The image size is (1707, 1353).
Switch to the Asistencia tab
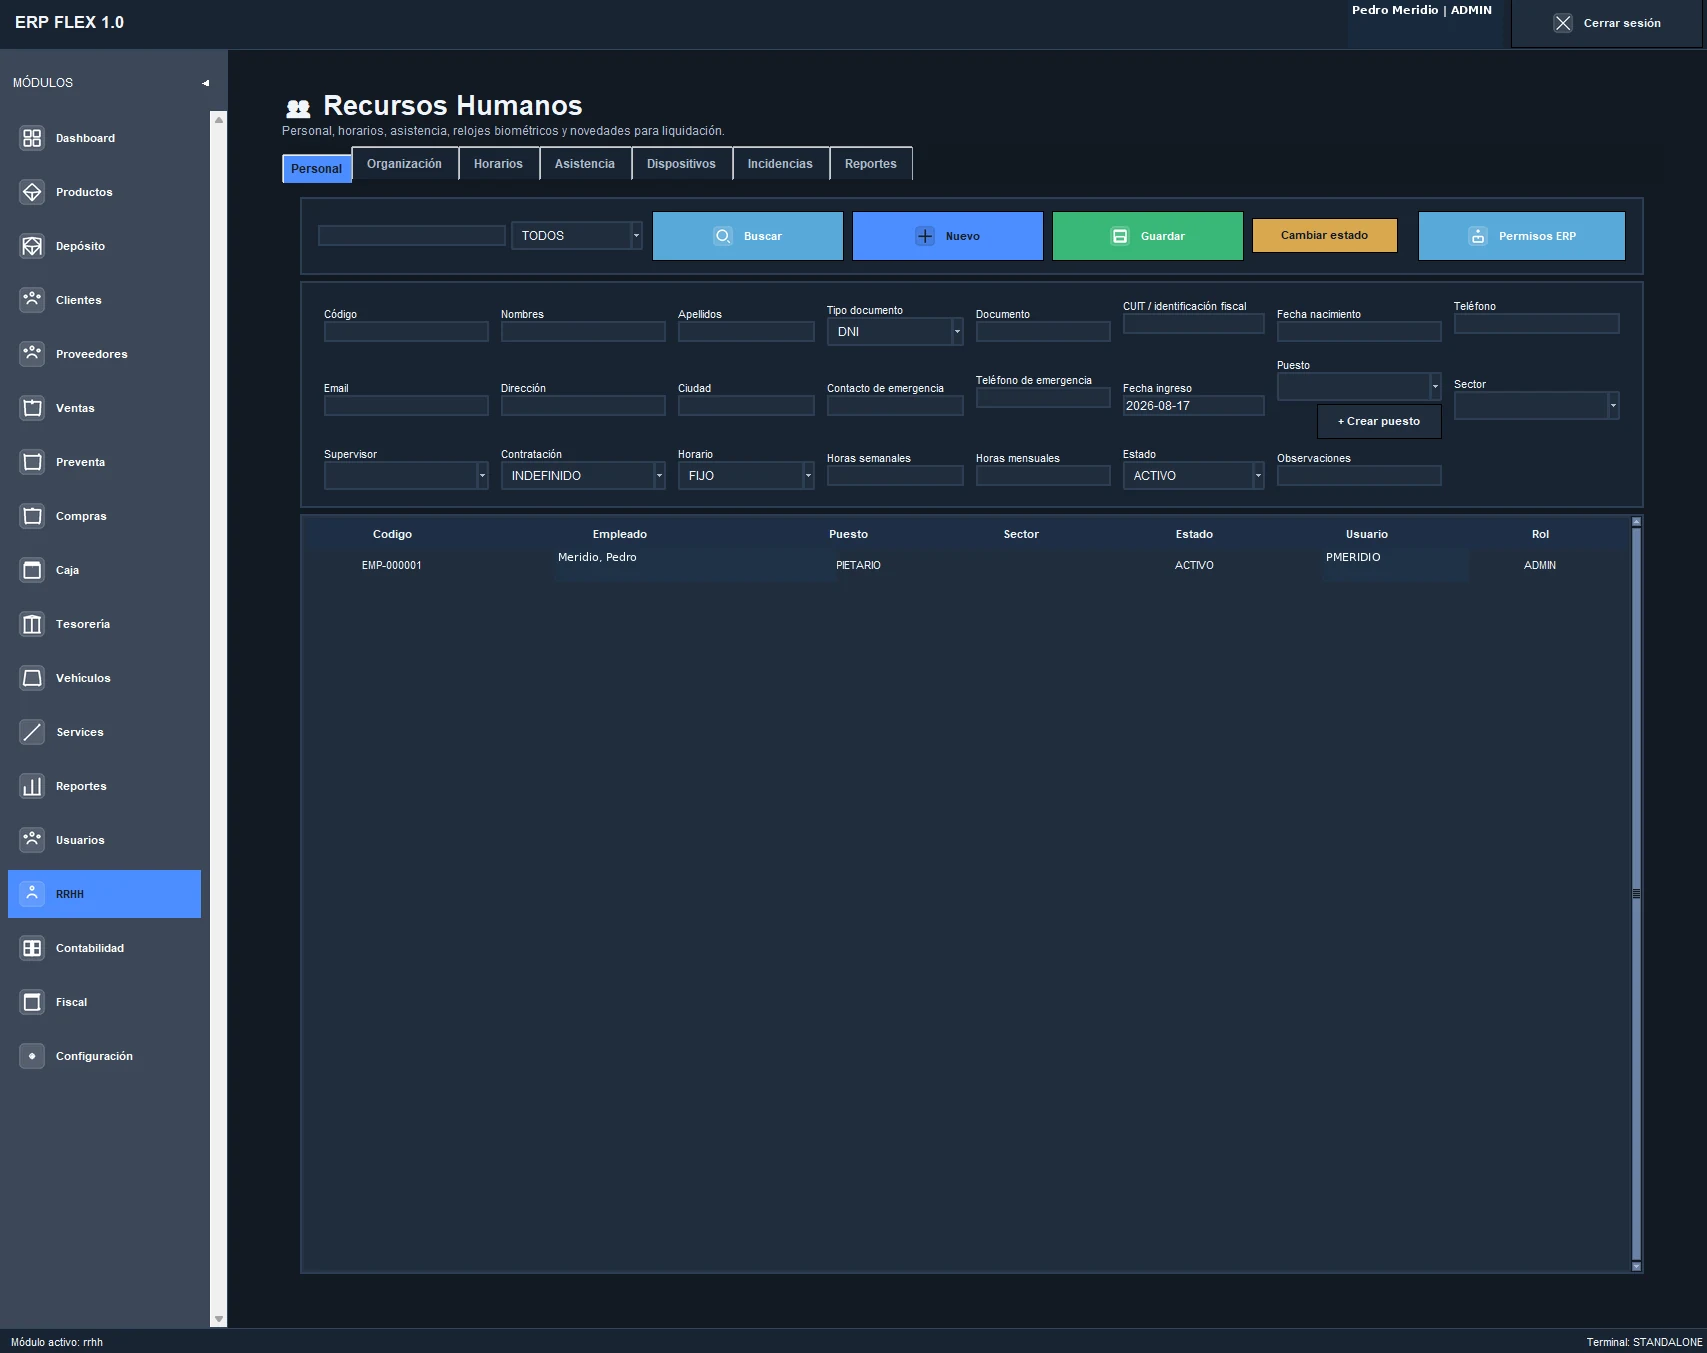coord(585,164)
